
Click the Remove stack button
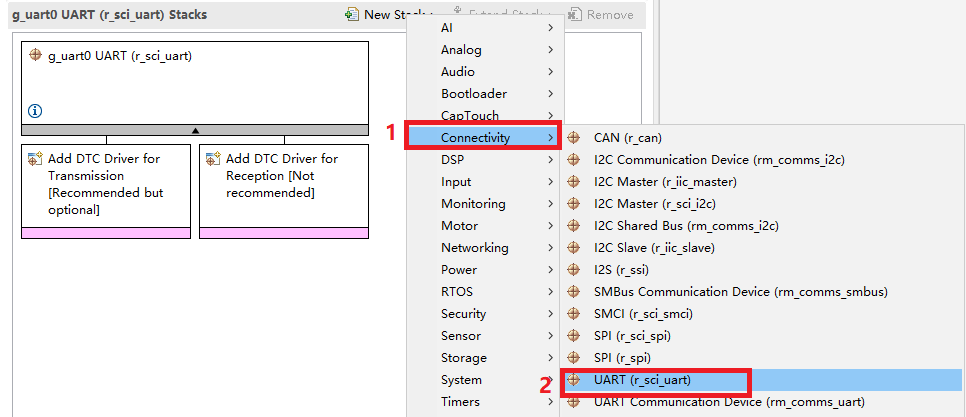click(x=601, y=14)
